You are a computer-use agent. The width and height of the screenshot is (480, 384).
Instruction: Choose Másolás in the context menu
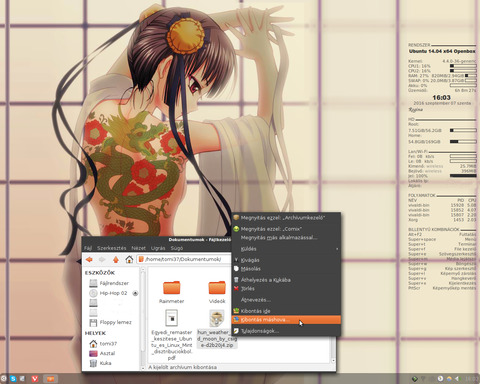(286, 269)
